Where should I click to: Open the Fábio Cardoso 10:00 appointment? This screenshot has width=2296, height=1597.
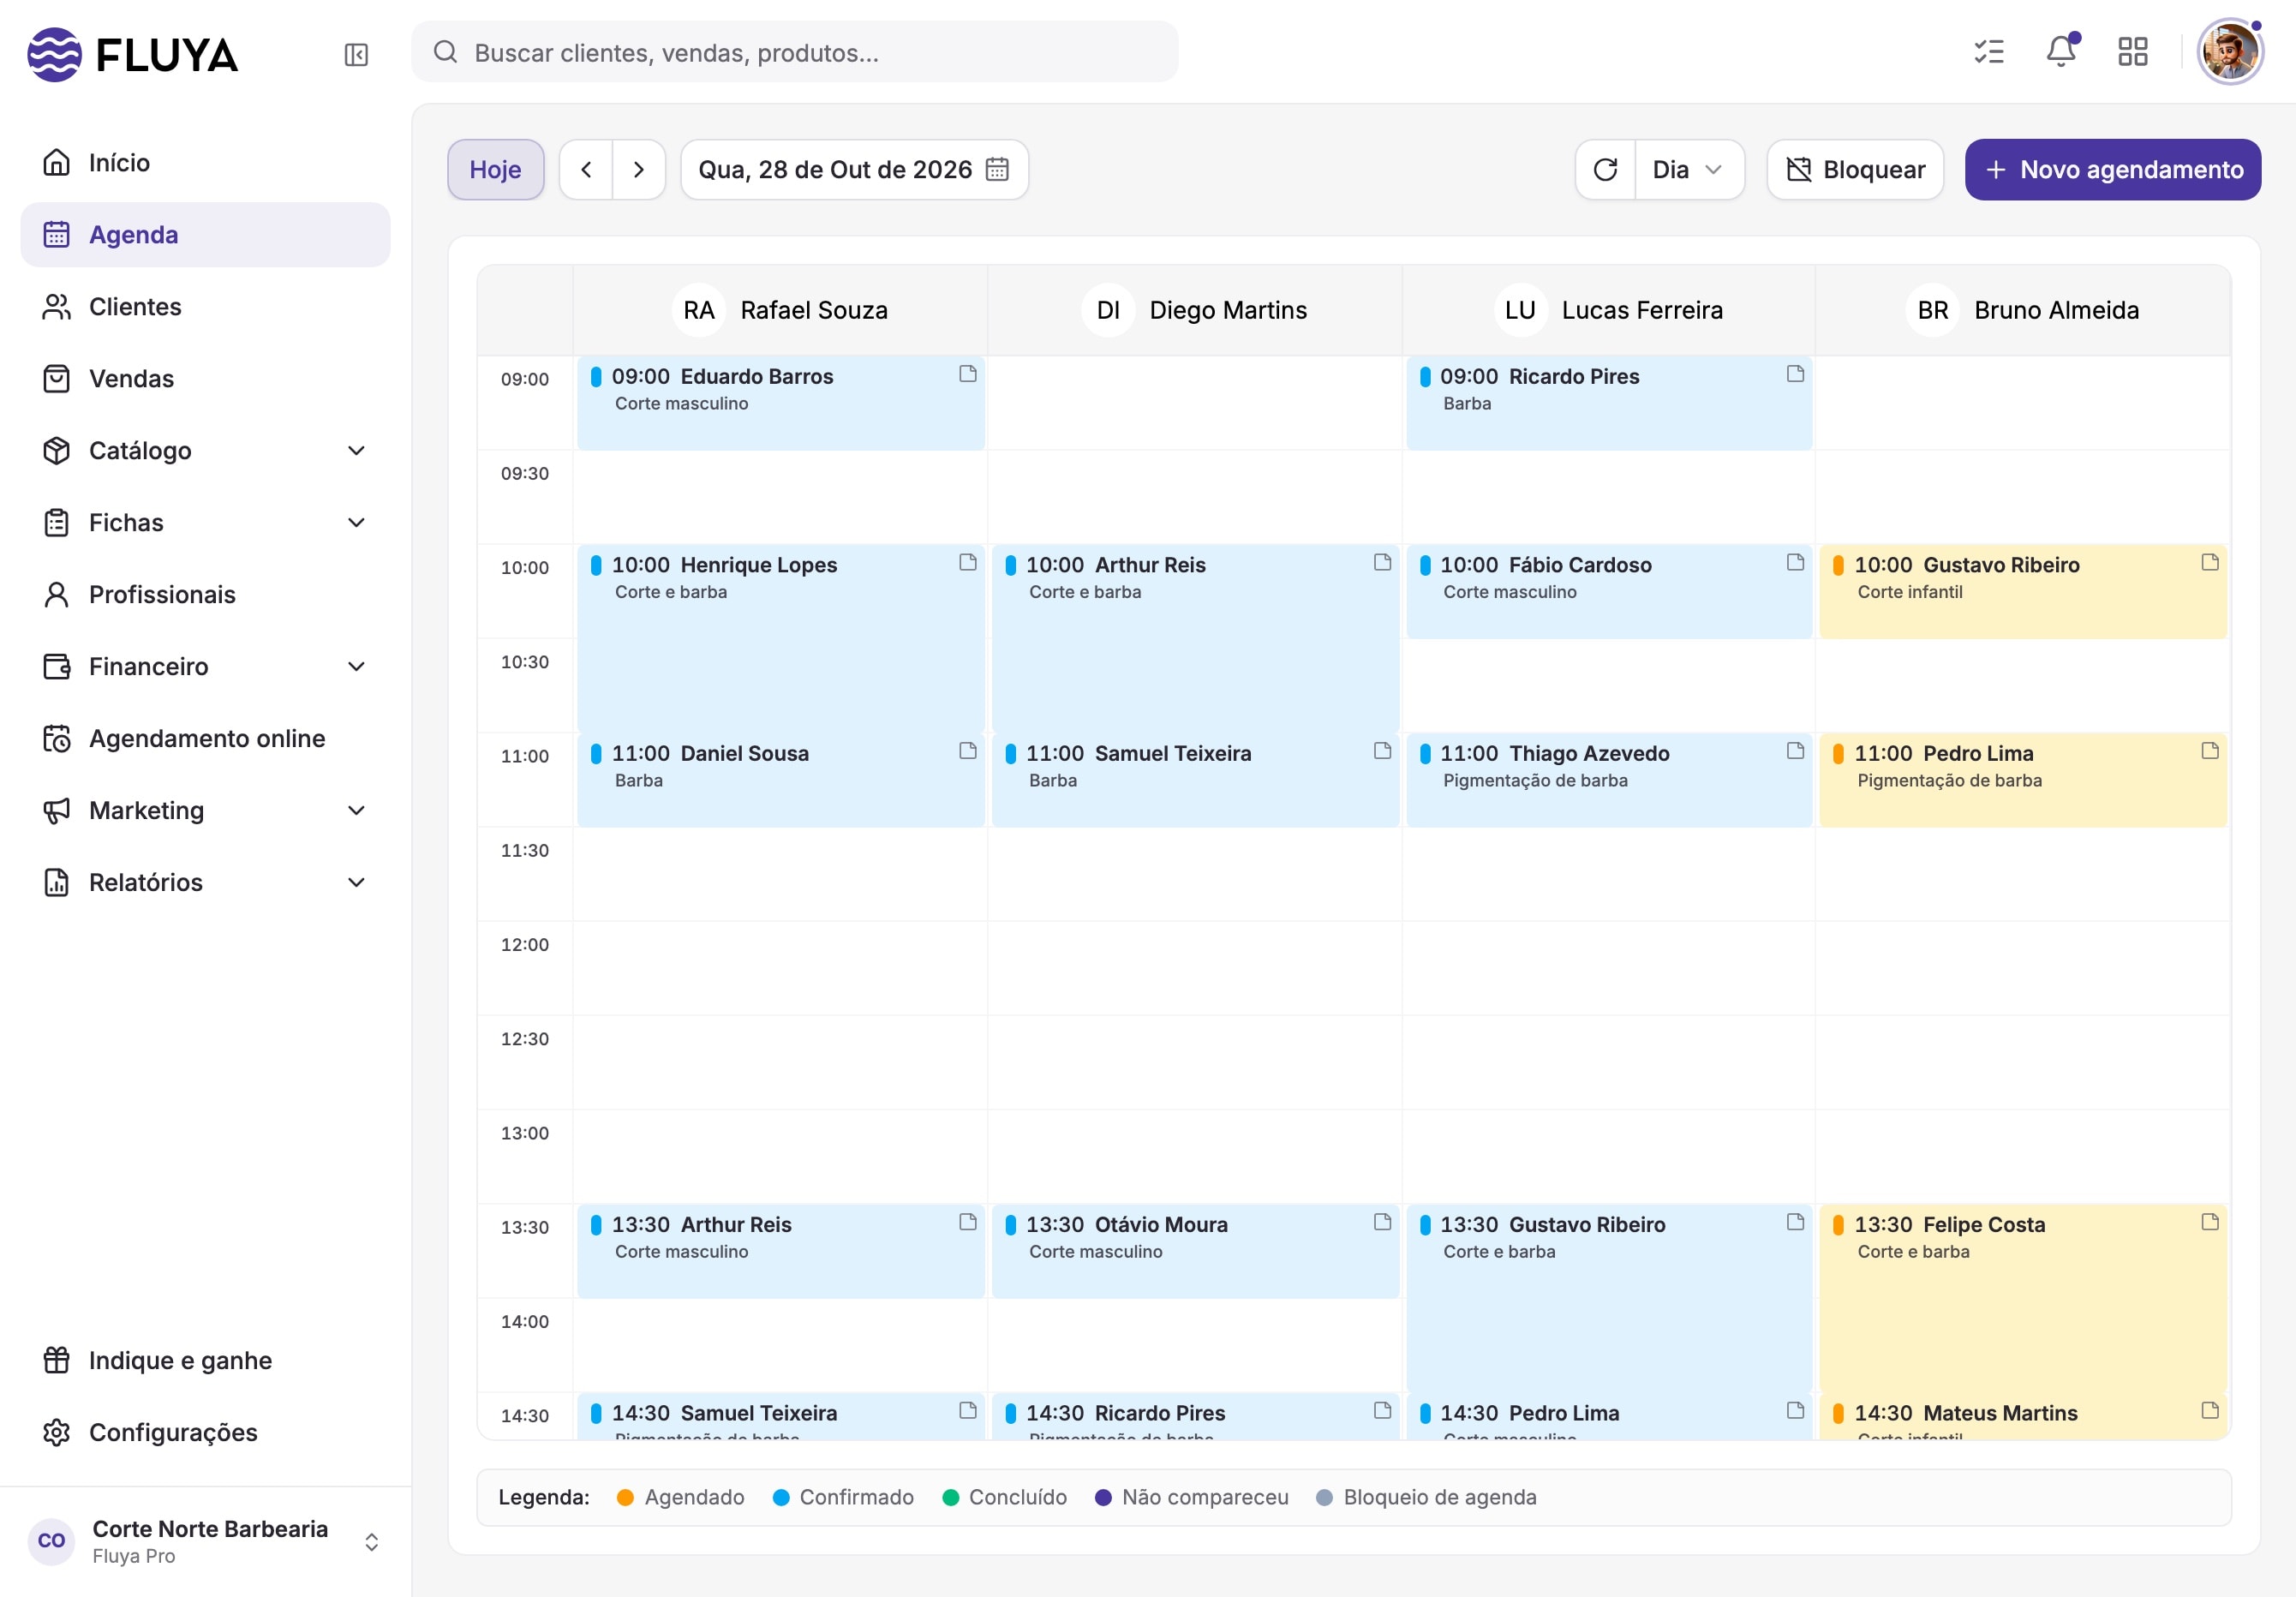pos(1609,592)
